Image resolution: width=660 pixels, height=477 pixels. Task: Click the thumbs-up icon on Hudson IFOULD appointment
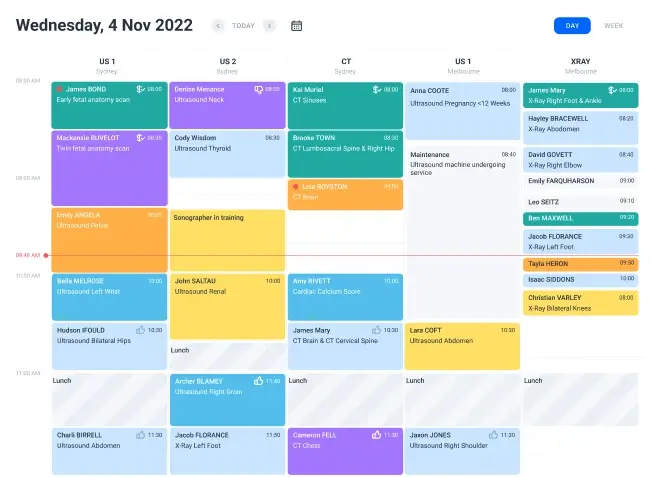(x=140, y=330)
